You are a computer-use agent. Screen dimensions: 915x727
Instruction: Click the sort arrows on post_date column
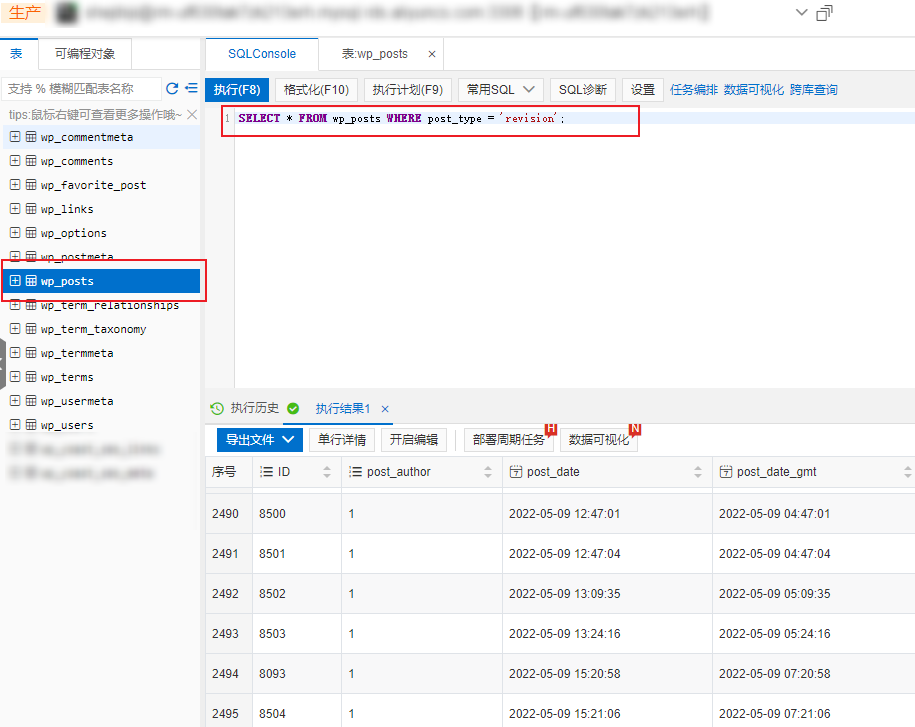pos(698,472)
